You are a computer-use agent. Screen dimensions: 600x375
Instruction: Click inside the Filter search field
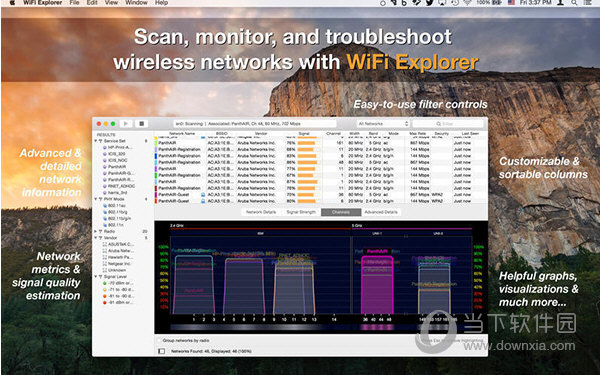pyautogui.click(x=448, y=124)
